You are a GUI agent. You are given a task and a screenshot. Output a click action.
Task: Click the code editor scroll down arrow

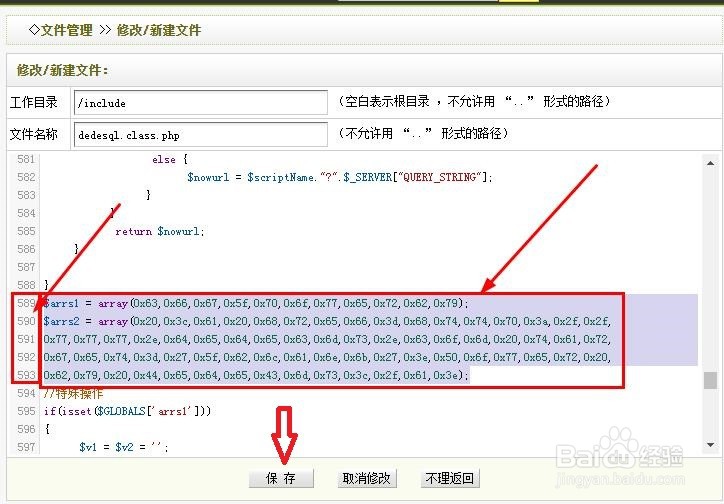[711, 445]
